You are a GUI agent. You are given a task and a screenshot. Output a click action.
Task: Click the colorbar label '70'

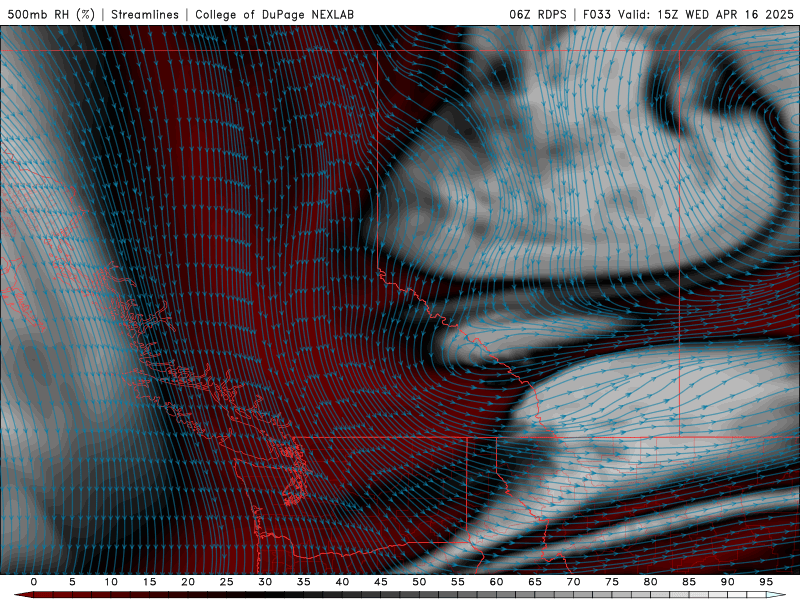pyautogui.click(x=573, y=582)
